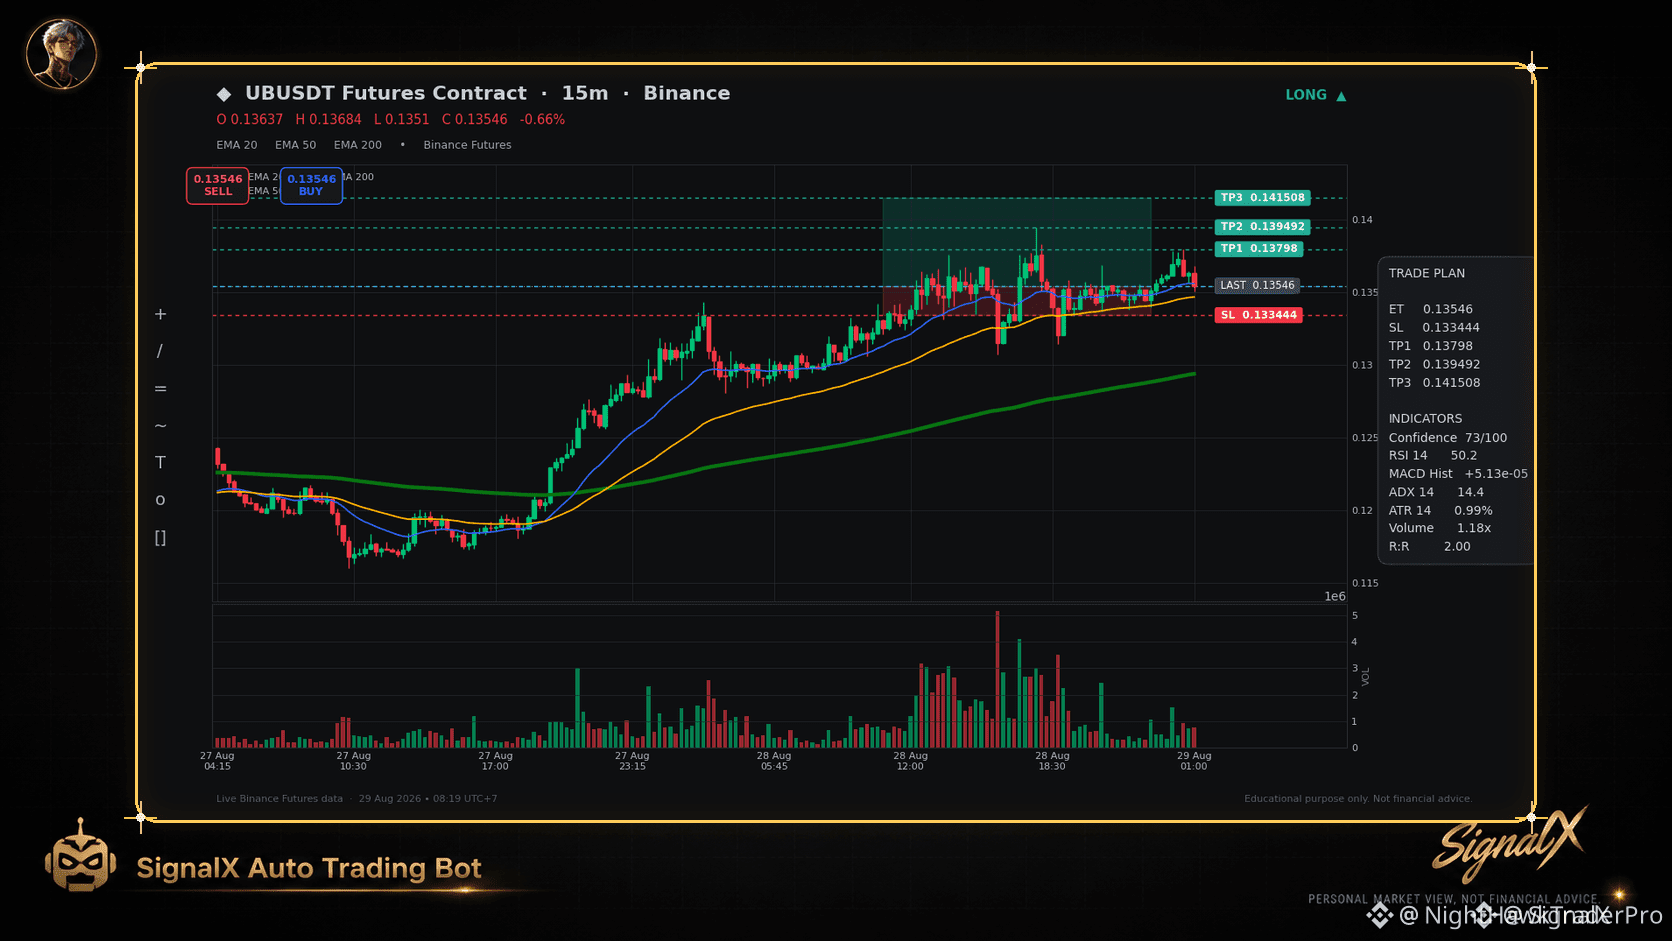The height and width of the screenshot is (941, 1672).
Task: Click the MACD Hist +5.13e-05 row
Action: point(1458,474)
